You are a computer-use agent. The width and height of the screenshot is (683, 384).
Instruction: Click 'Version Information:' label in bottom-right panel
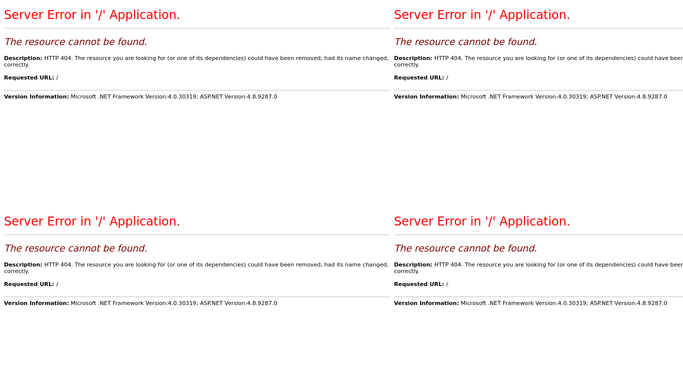pyautogui.click(x=426, y=303)
